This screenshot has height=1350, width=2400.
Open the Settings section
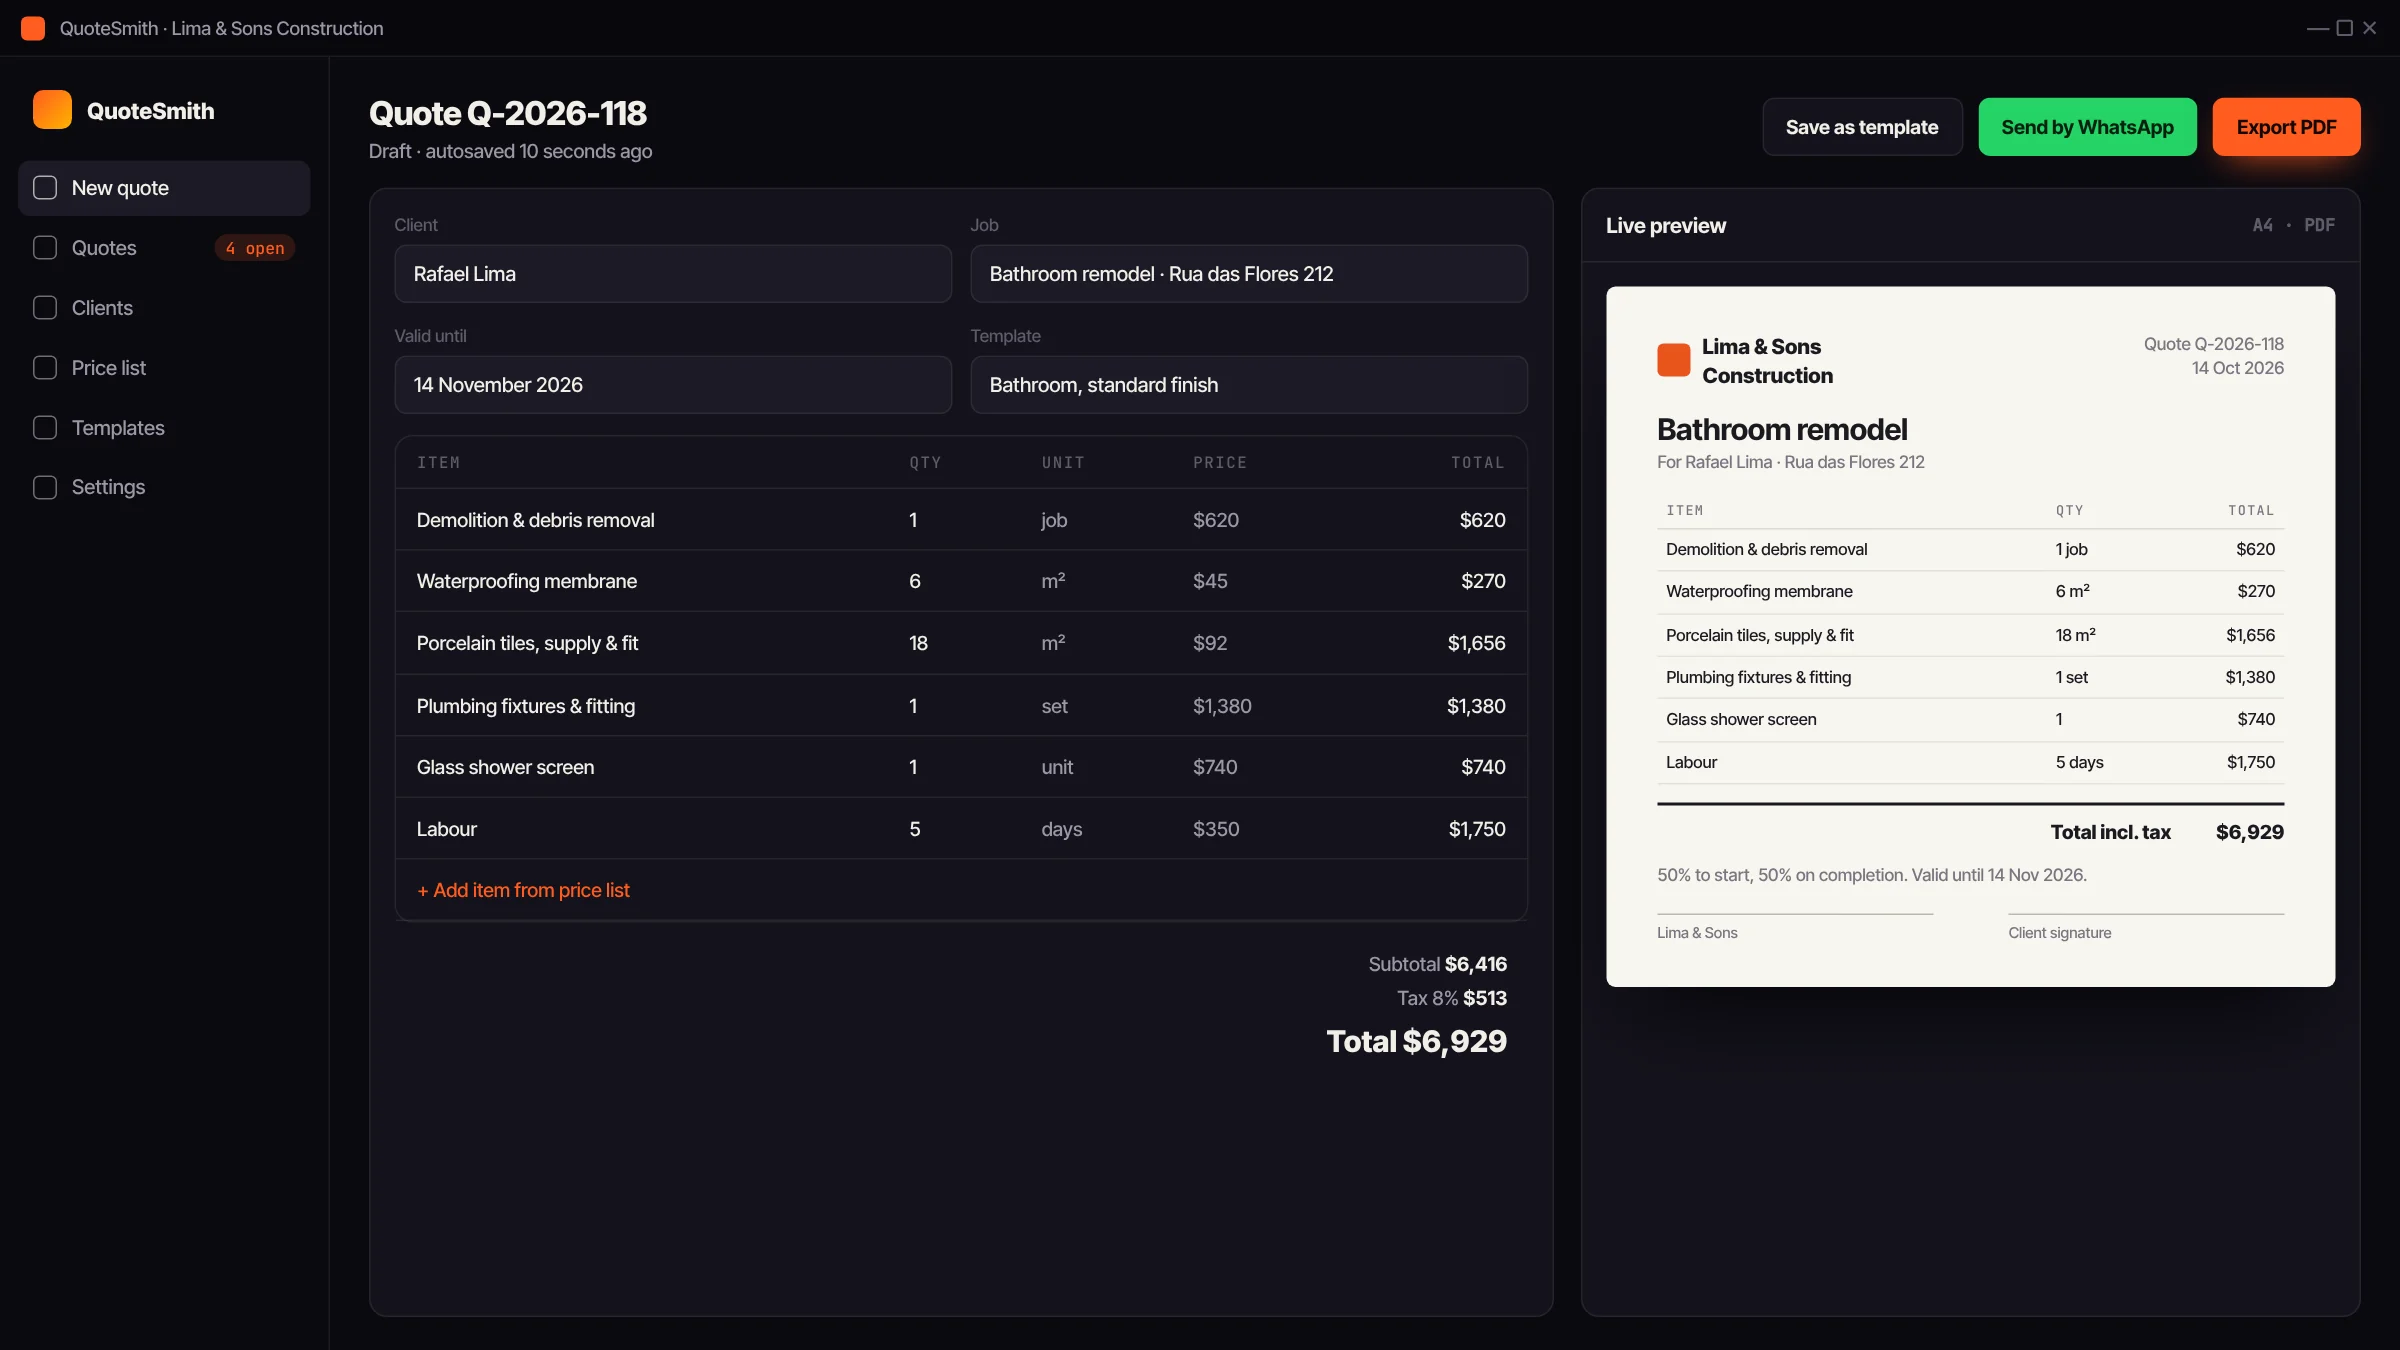[164, 487]
